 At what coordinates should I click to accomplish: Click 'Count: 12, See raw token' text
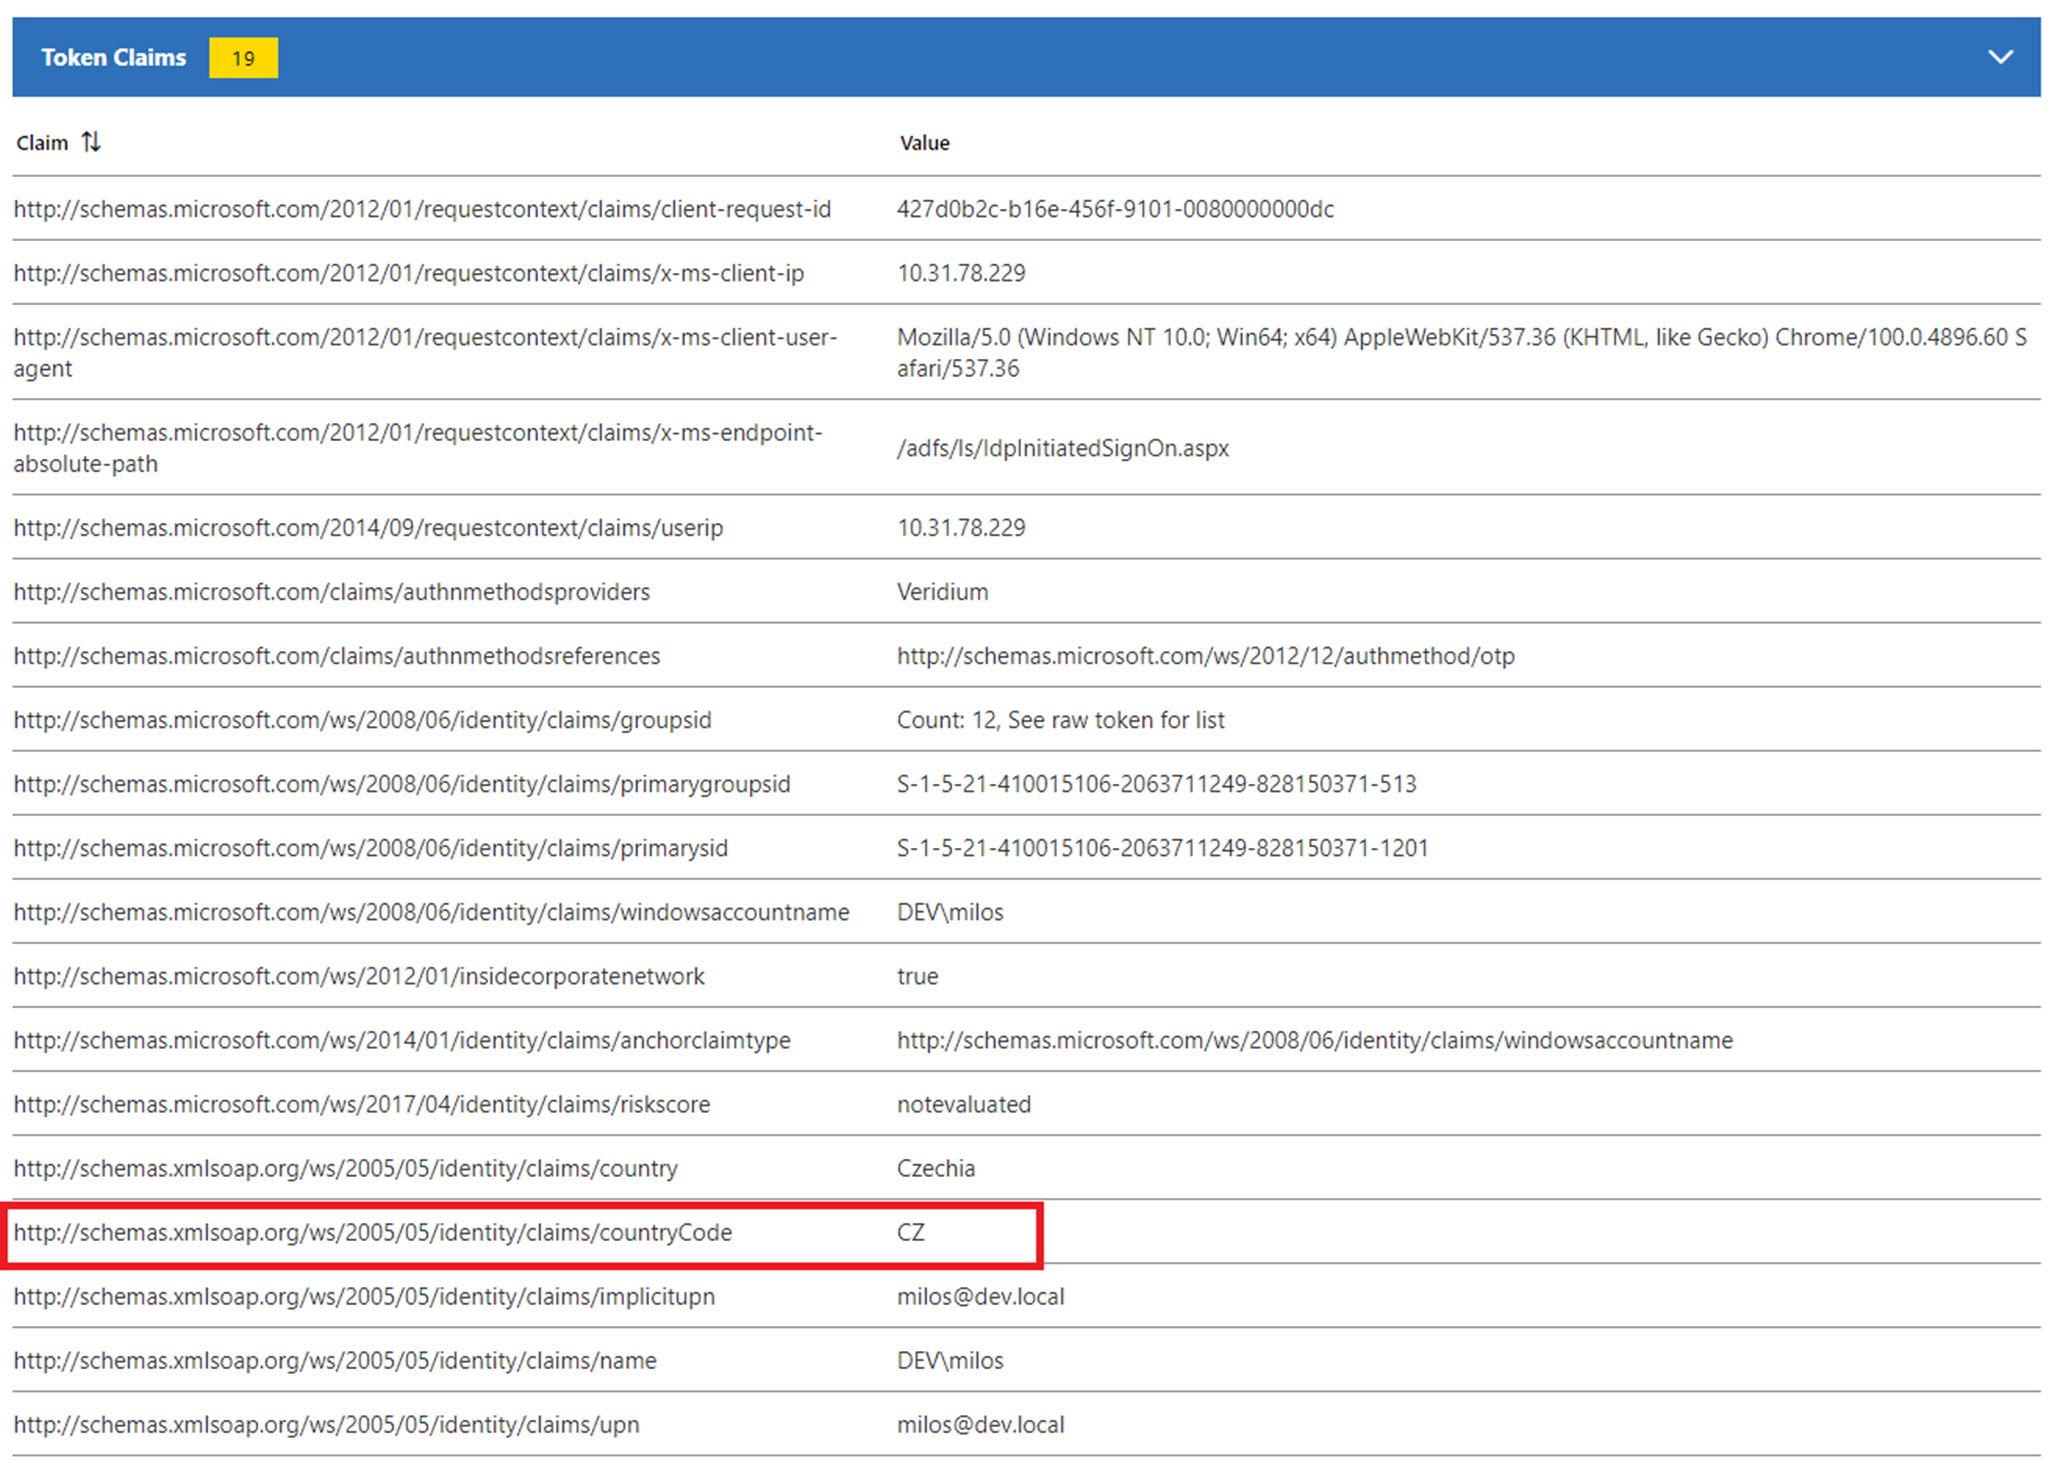point(1060,720)
